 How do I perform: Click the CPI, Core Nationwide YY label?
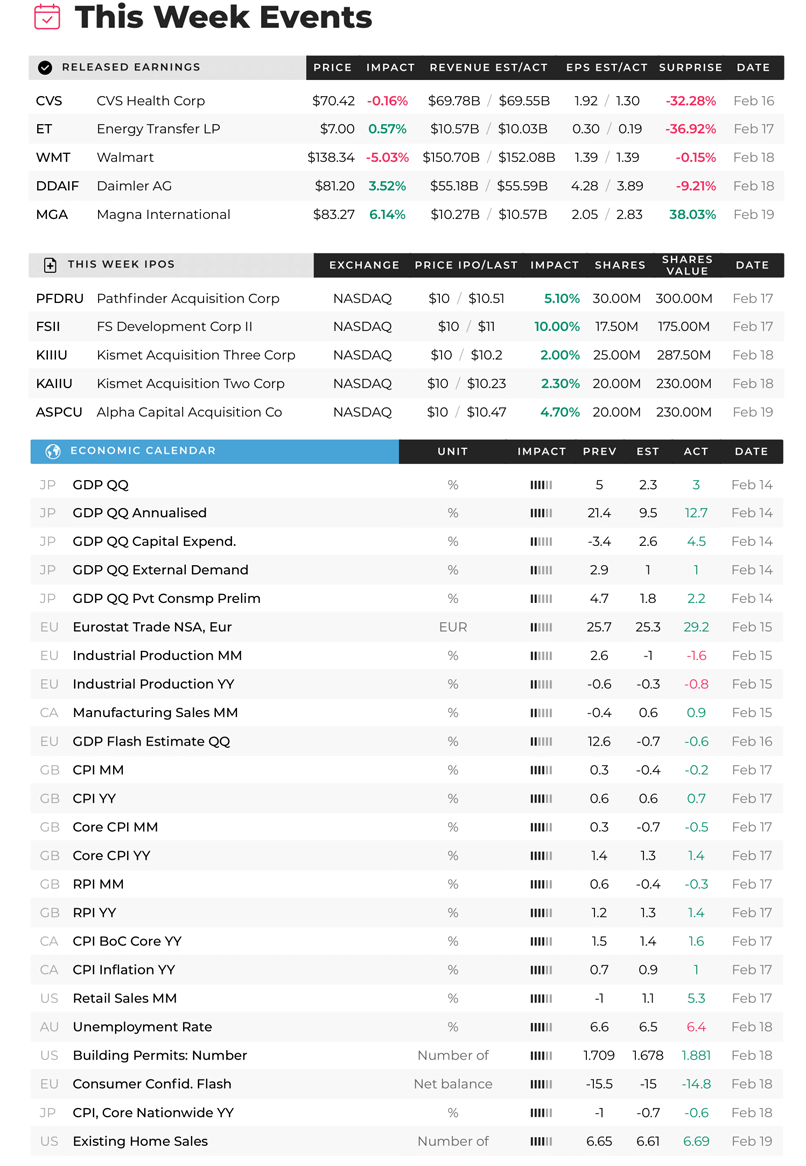(x=153, y=1113)
